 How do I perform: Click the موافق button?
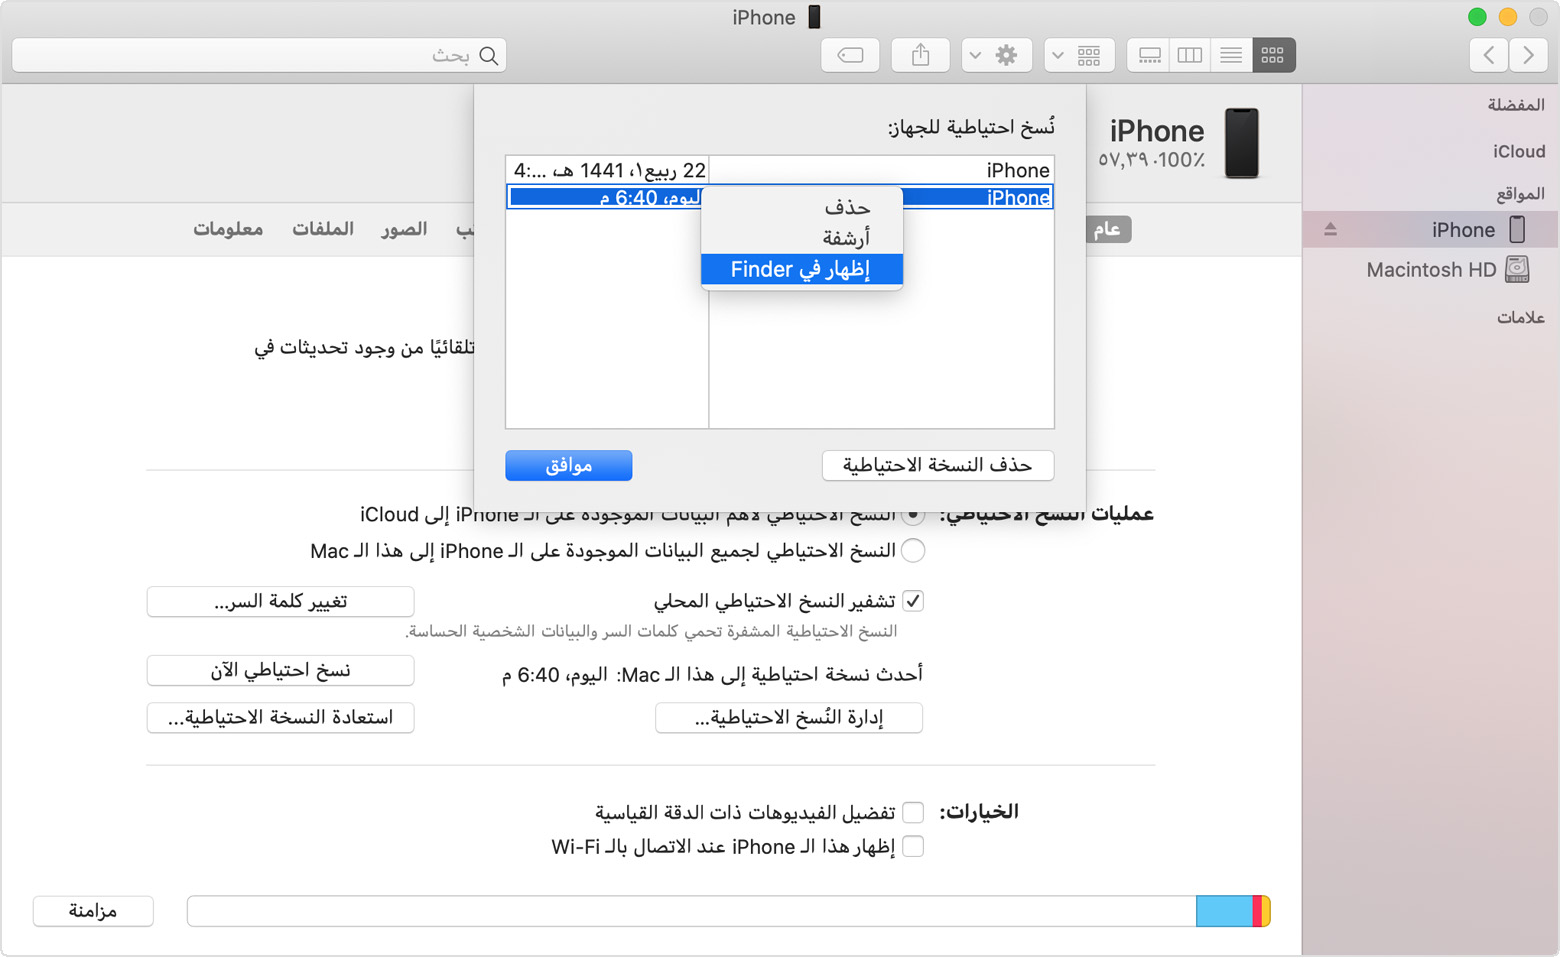click(x=569, y=465)
